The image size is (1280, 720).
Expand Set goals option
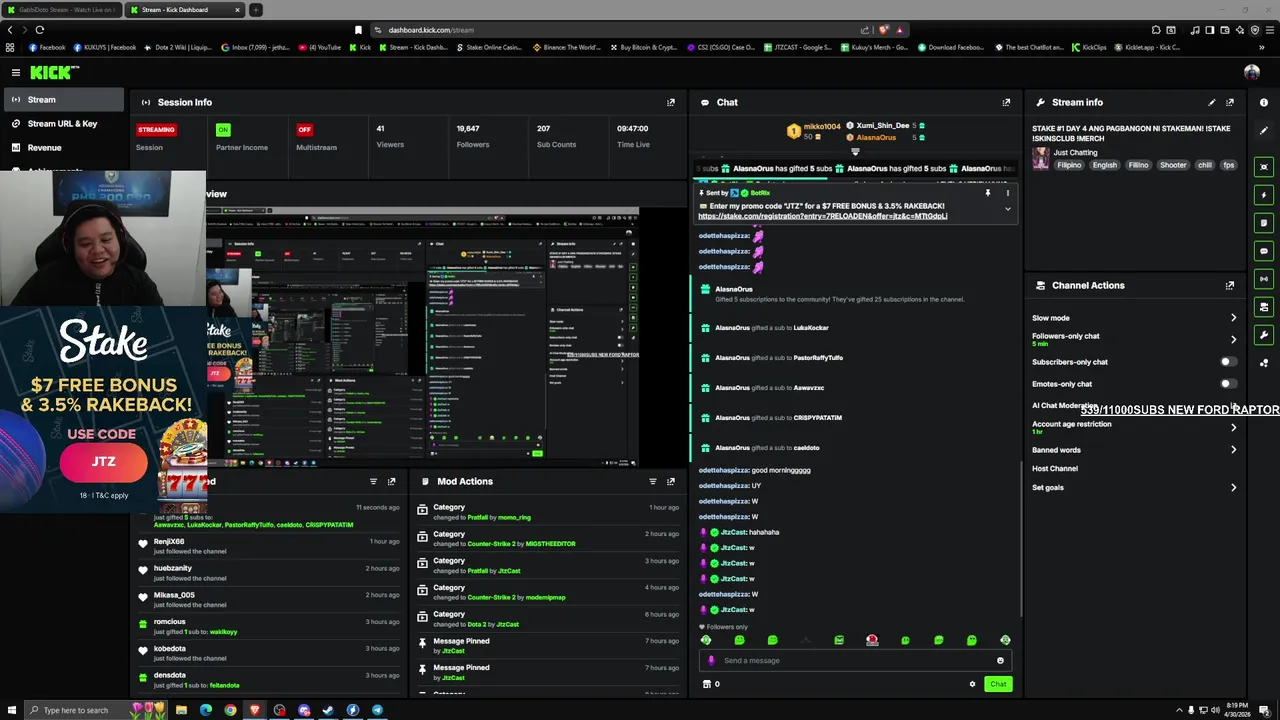click(1233, 488)
